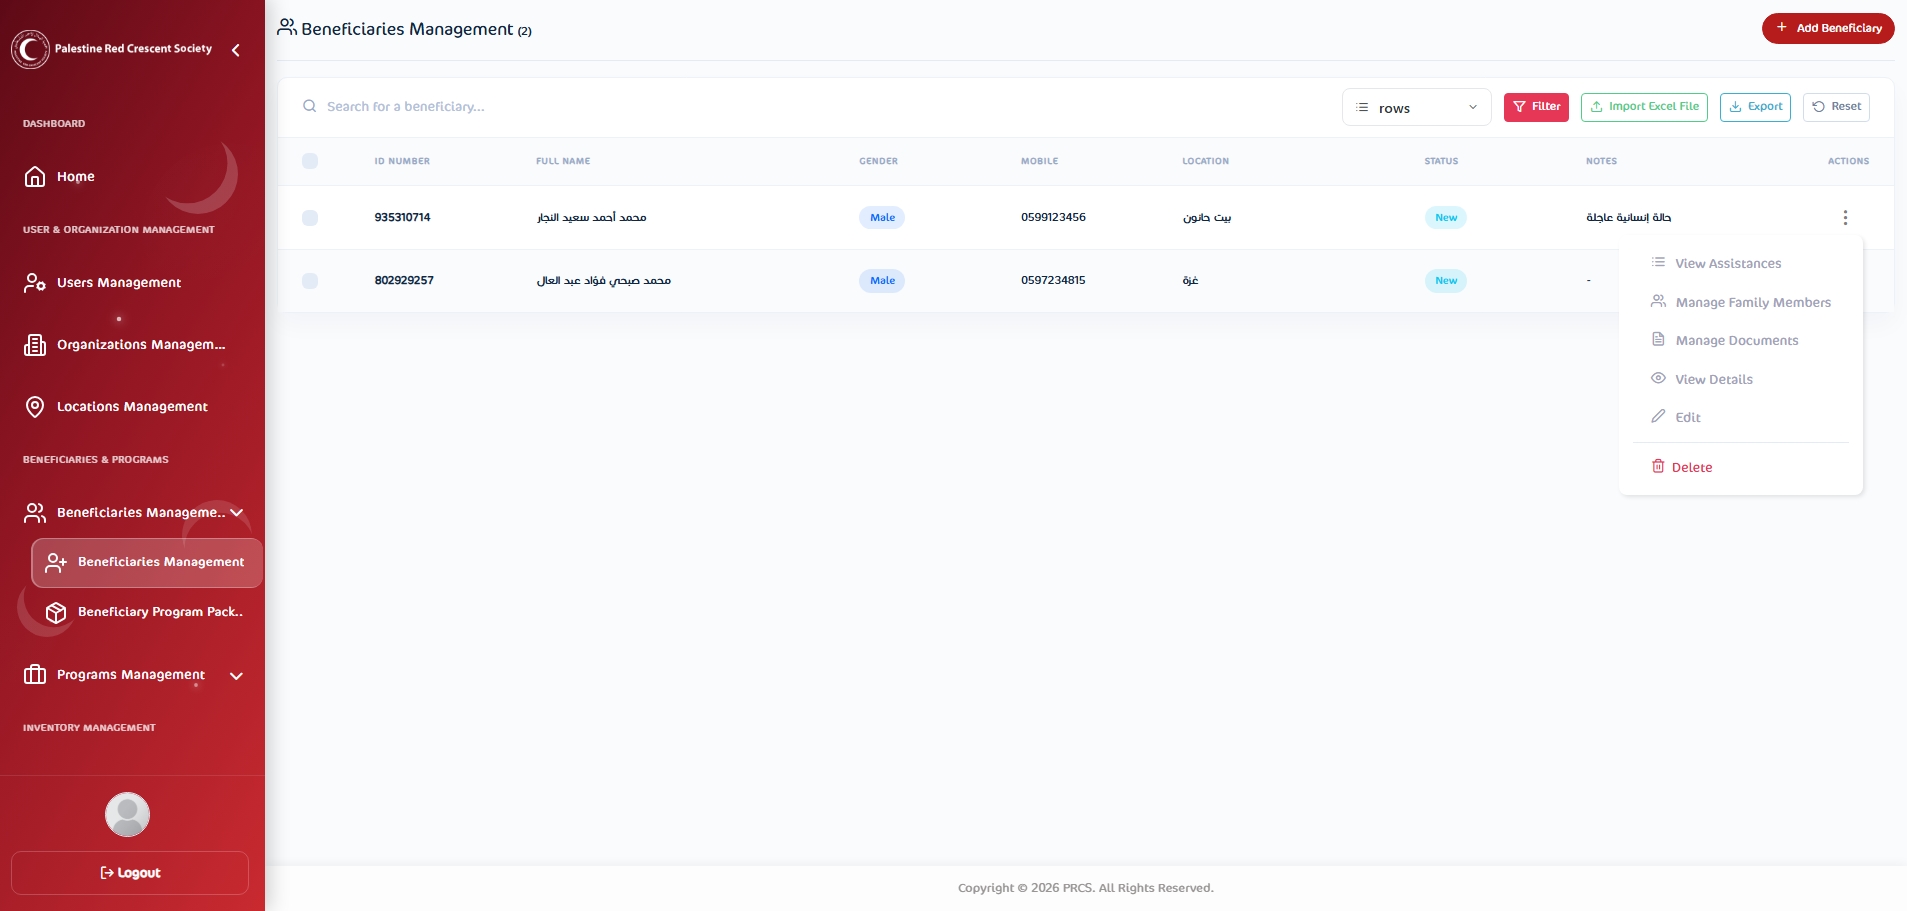Focus the beneficiary search field
The width and height of the screenshot is (1907, 911).
[x=700, y=107]
